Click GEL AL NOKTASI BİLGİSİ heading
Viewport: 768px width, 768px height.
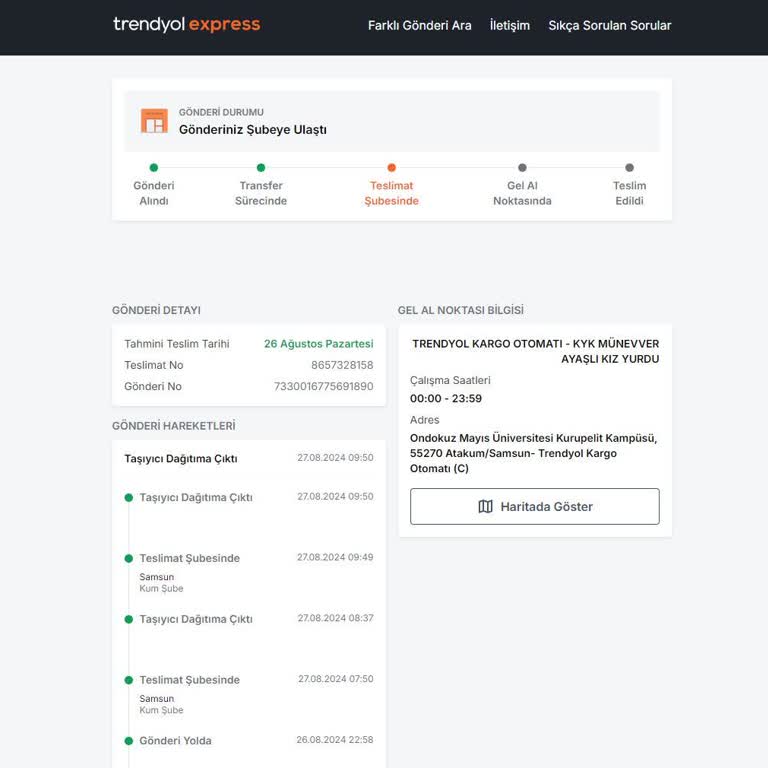pos(460,311)
